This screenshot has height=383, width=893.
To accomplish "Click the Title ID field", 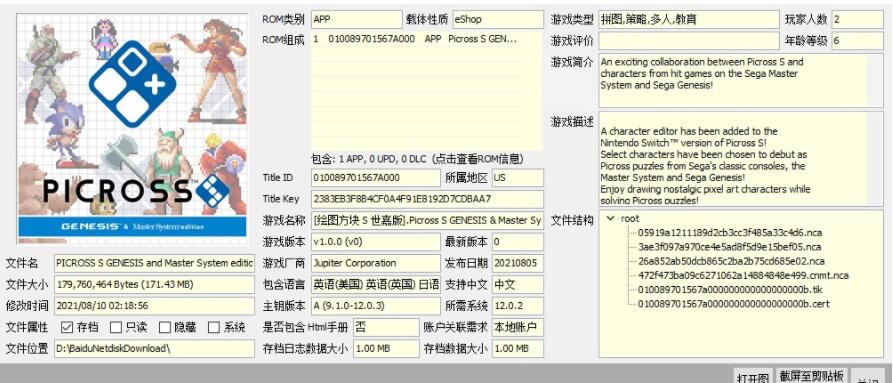I will 376,178.
